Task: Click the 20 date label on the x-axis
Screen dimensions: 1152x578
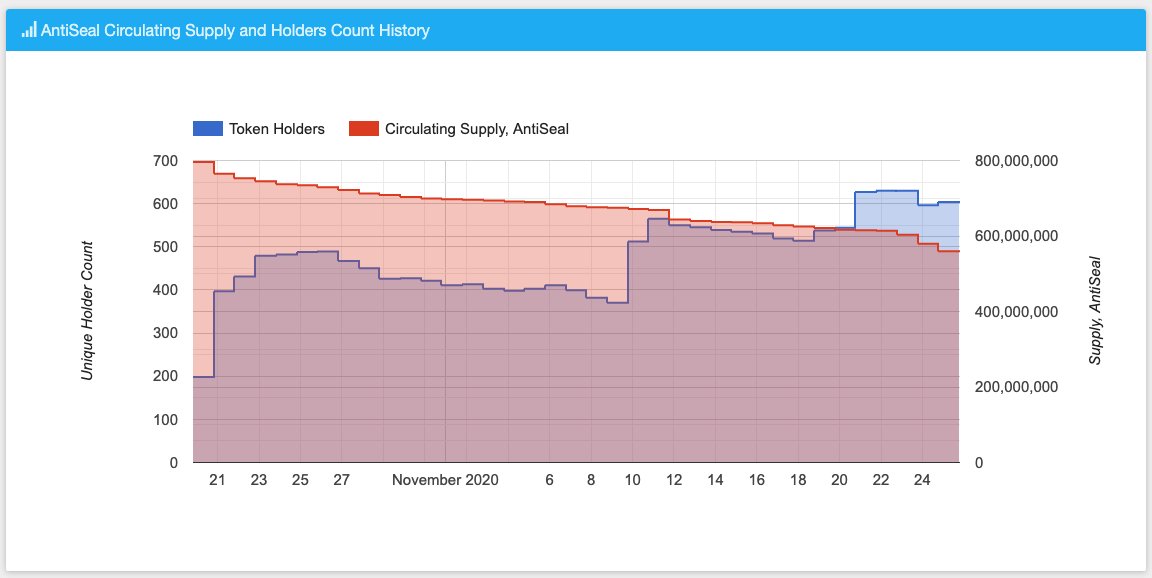Action: pos(839,480)
